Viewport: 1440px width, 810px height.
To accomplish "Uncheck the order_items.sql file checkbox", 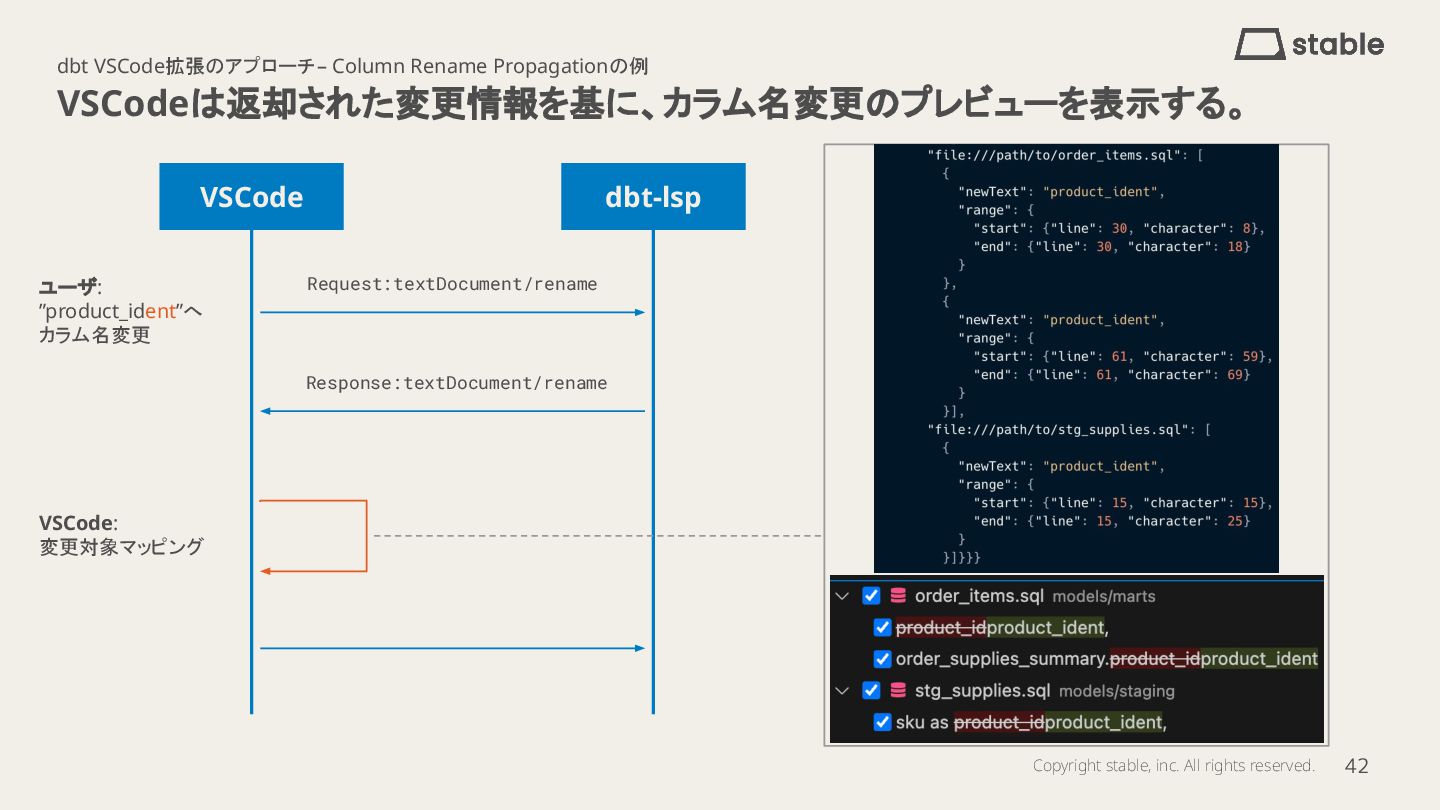I will (871, 596).
